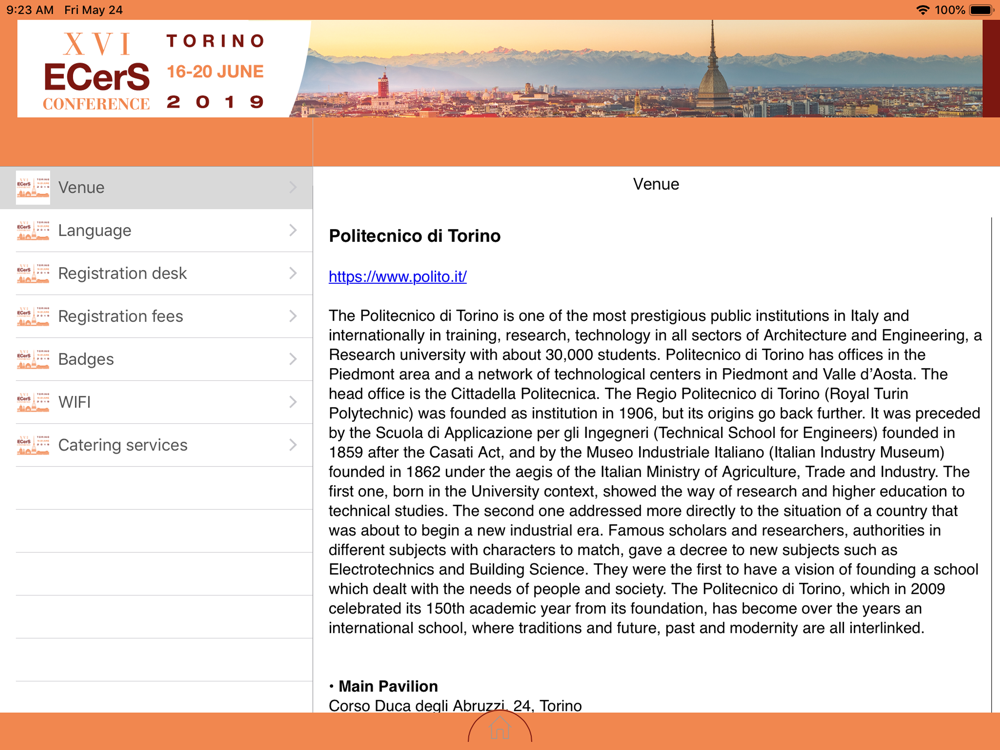Tap the ECerS thumbnail icon beside Badges

click(x=33, y=359)
